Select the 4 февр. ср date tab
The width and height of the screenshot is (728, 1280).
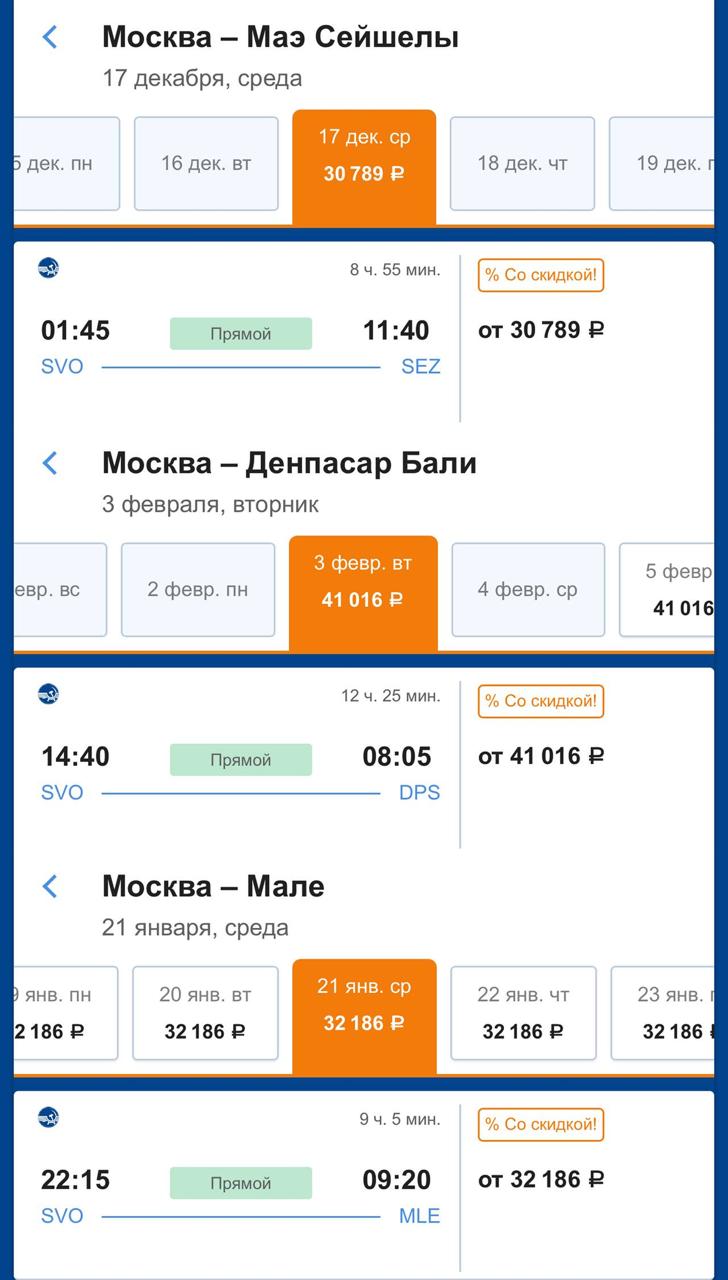(528, 590)
